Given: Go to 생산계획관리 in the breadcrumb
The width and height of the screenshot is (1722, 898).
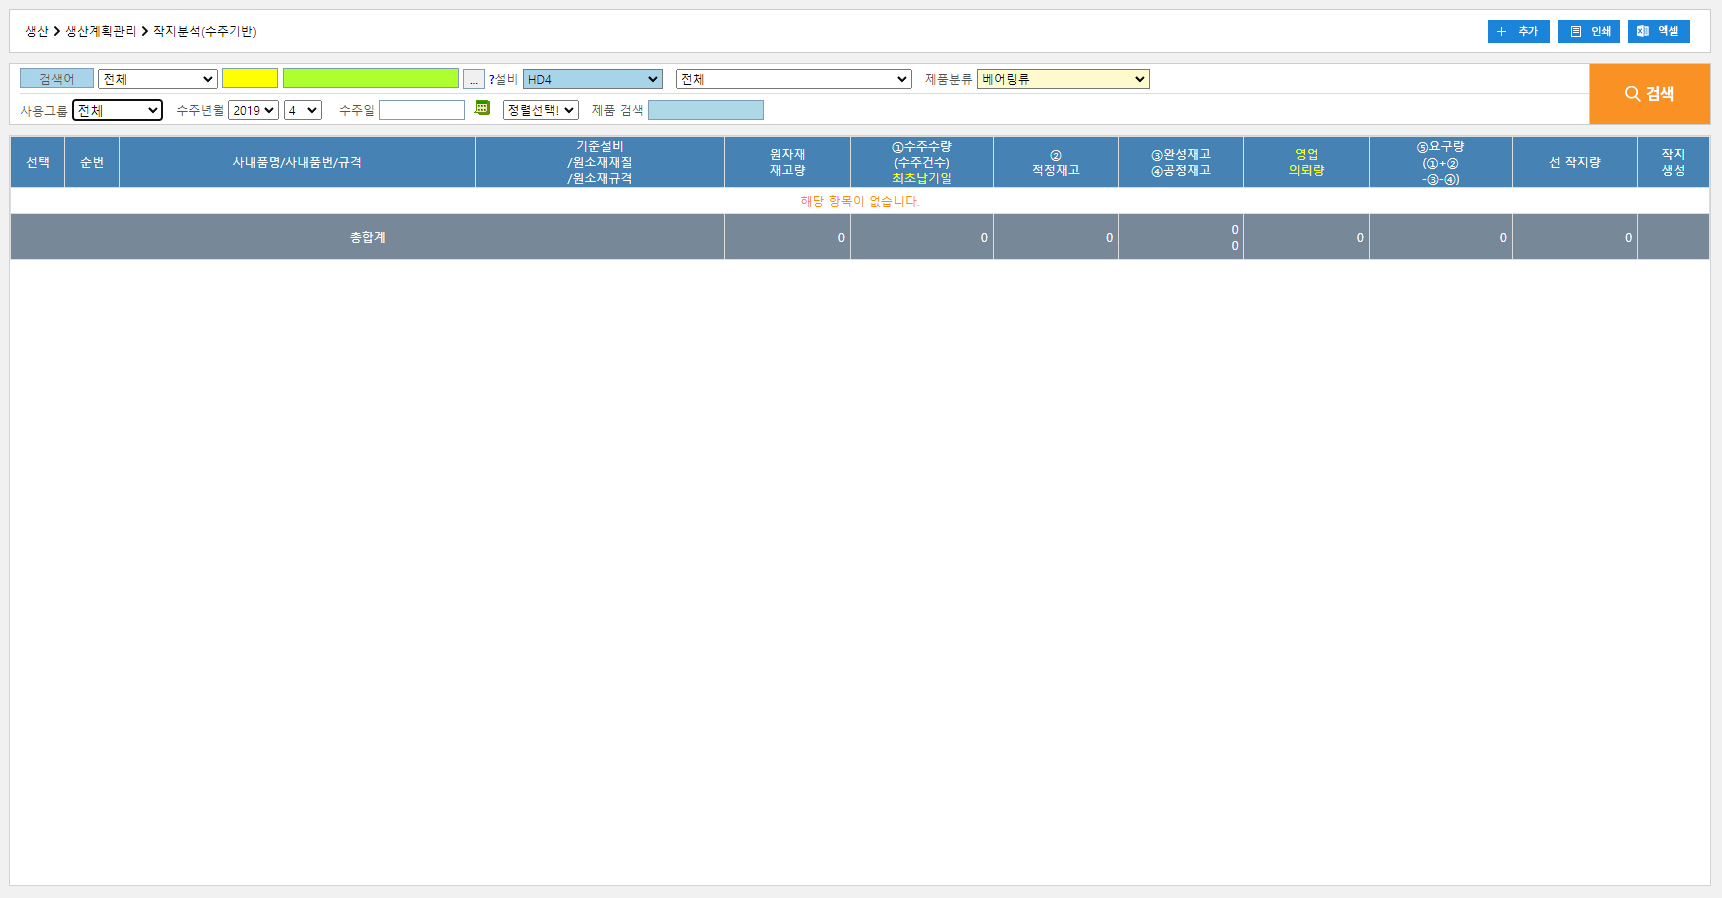Looking at the screenshot, I should coord(101,32).
